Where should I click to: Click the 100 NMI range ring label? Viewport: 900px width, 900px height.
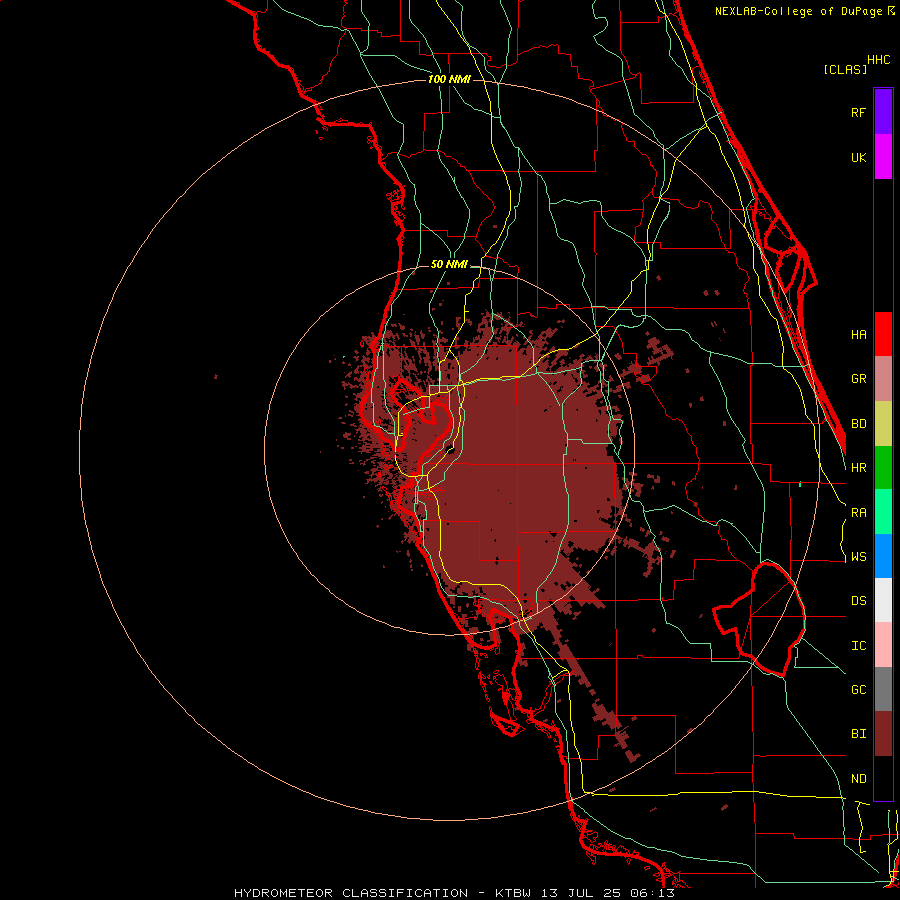449,79
